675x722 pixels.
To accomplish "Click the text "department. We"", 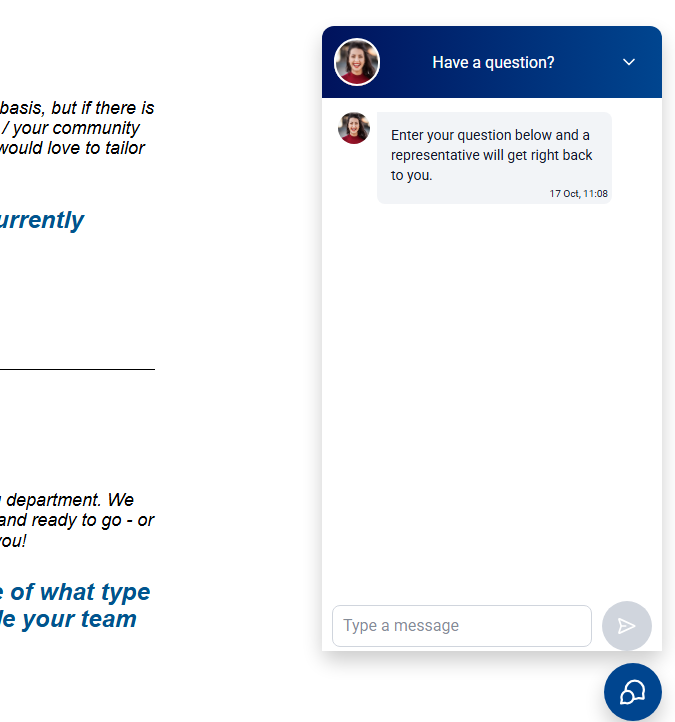I will pyautogui.click(x=69, y=499).
